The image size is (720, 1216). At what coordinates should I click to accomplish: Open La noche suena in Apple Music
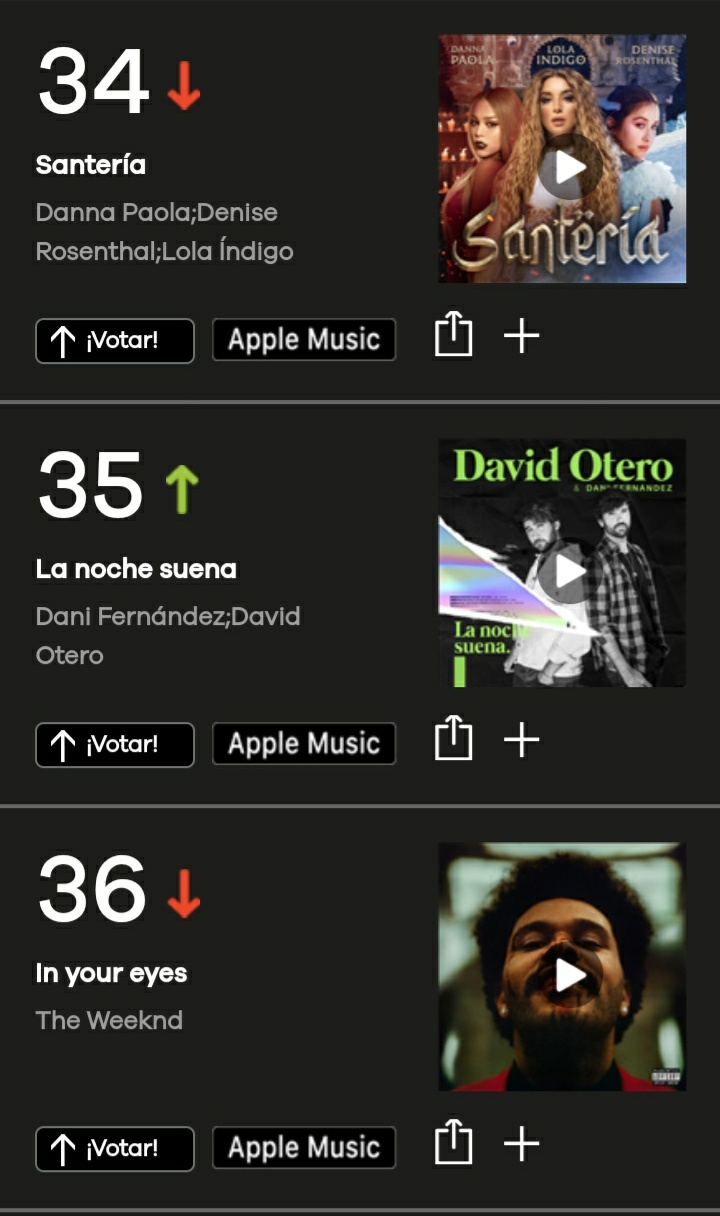pos(304,744)
